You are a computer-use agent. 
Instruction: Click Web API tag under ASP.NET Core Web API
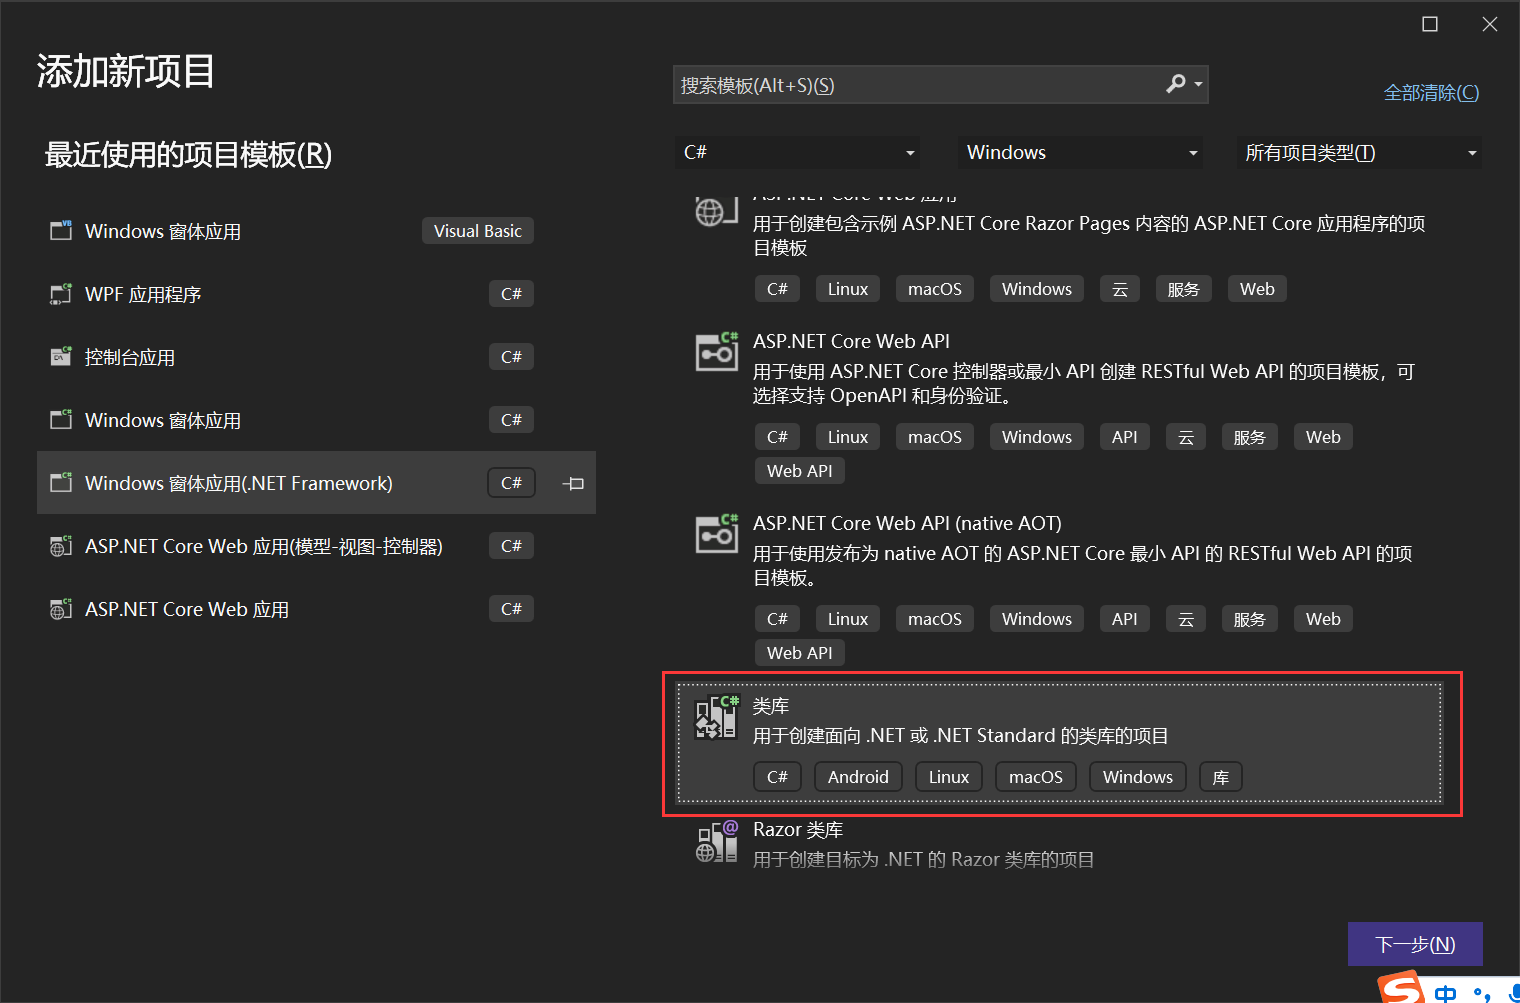coord(799,471)
